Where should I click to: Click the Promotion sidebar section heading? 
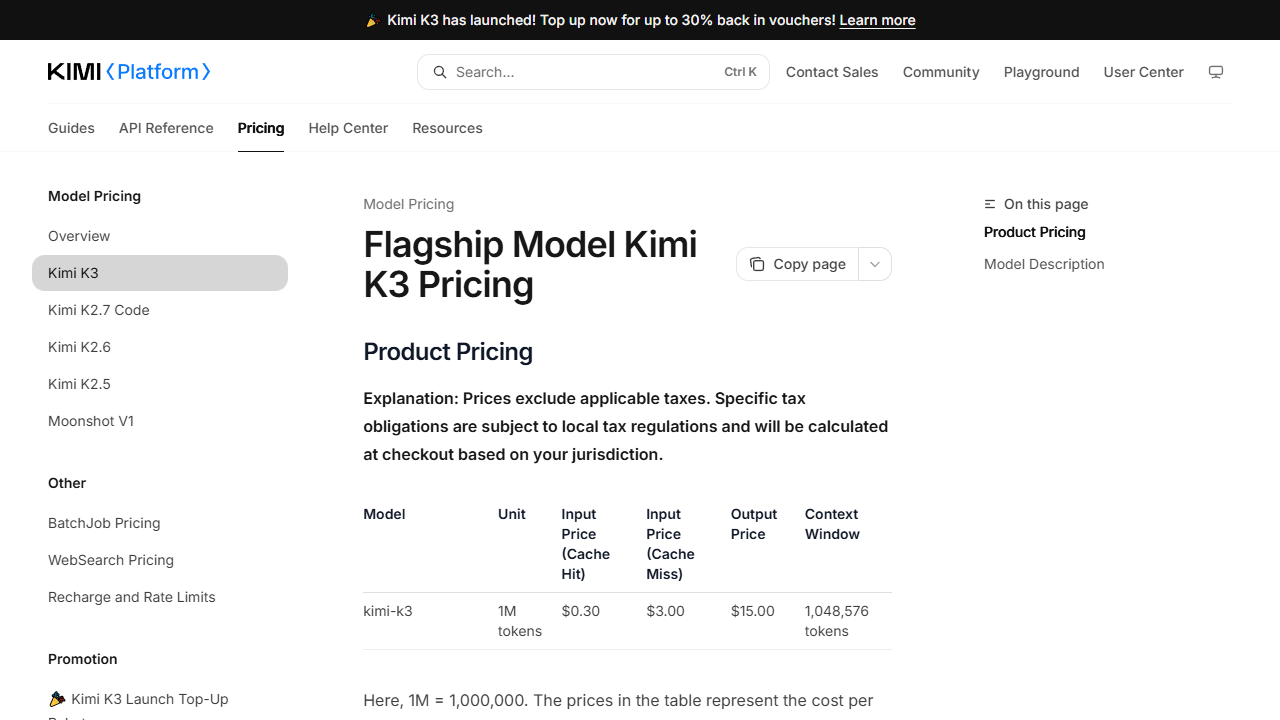(x=83, y=659)
